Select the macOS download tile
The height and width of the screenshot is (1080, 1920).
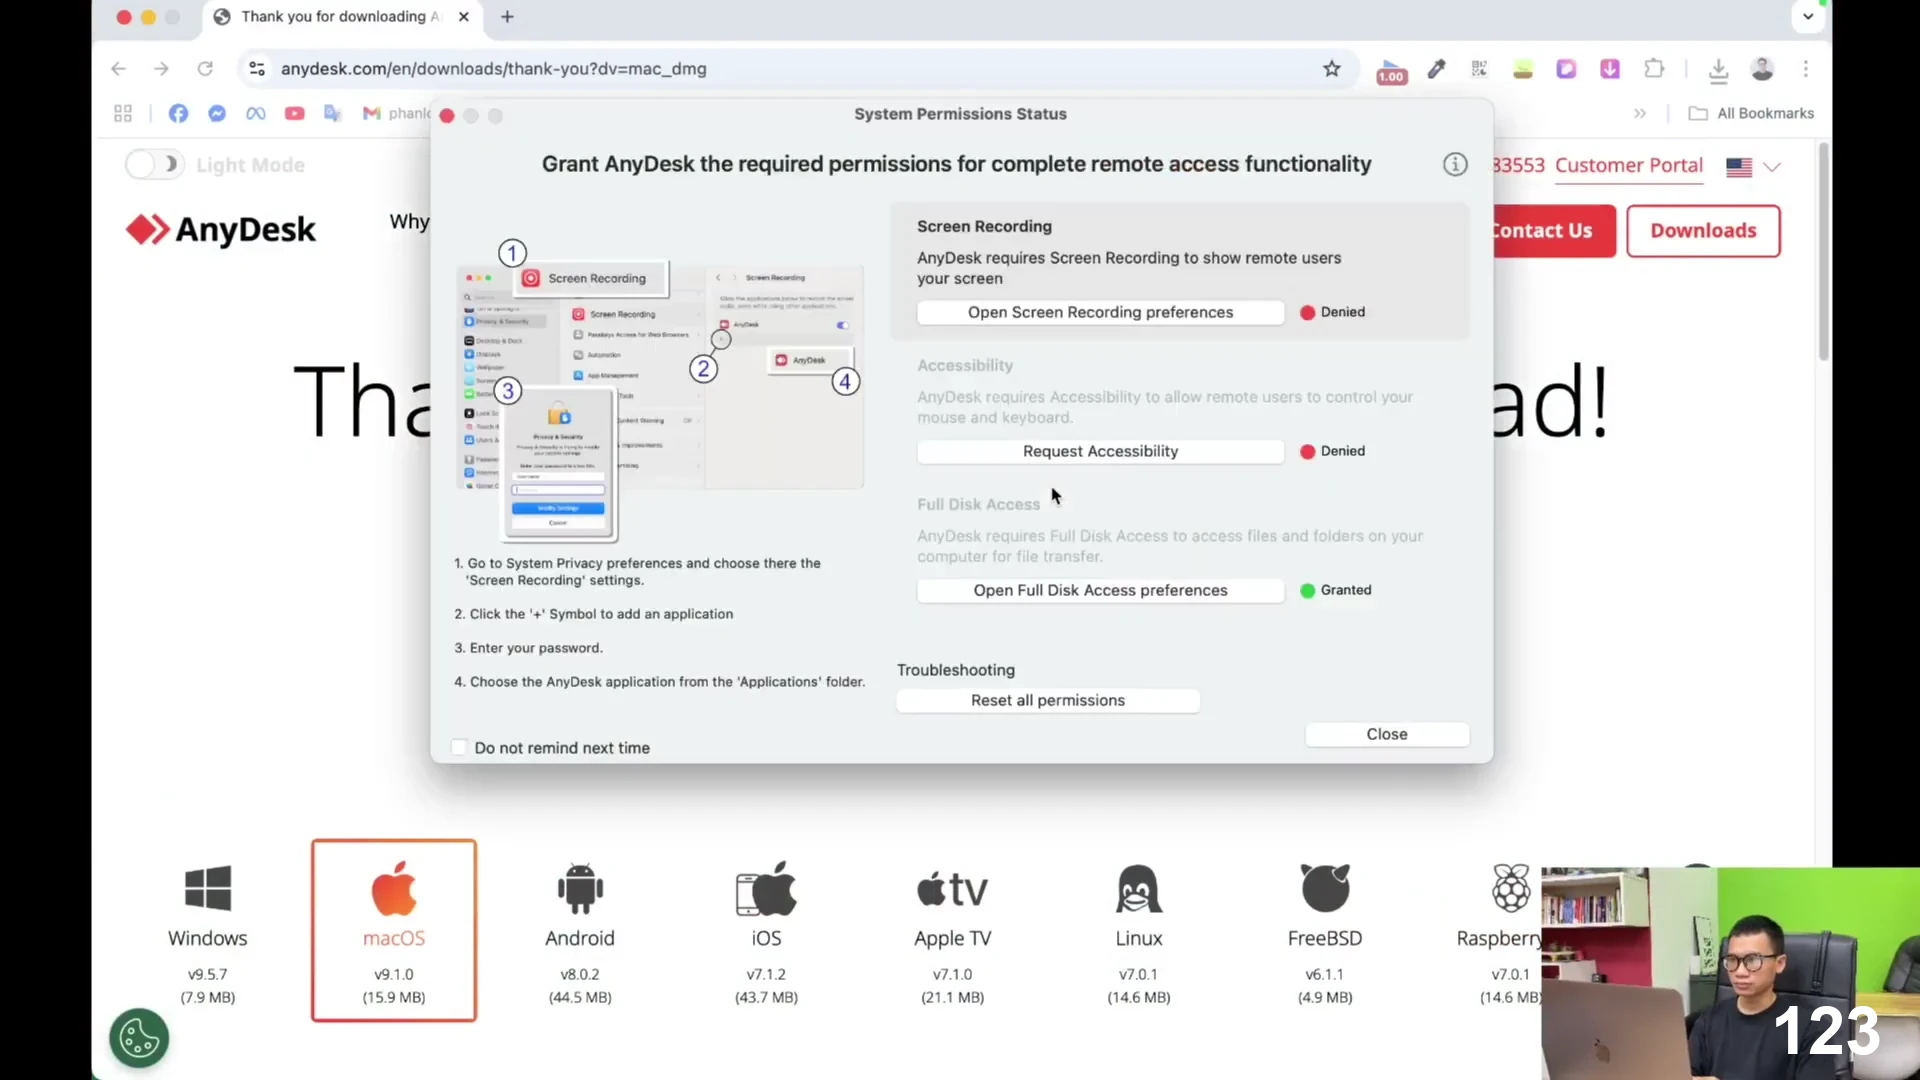click(394, 930)
